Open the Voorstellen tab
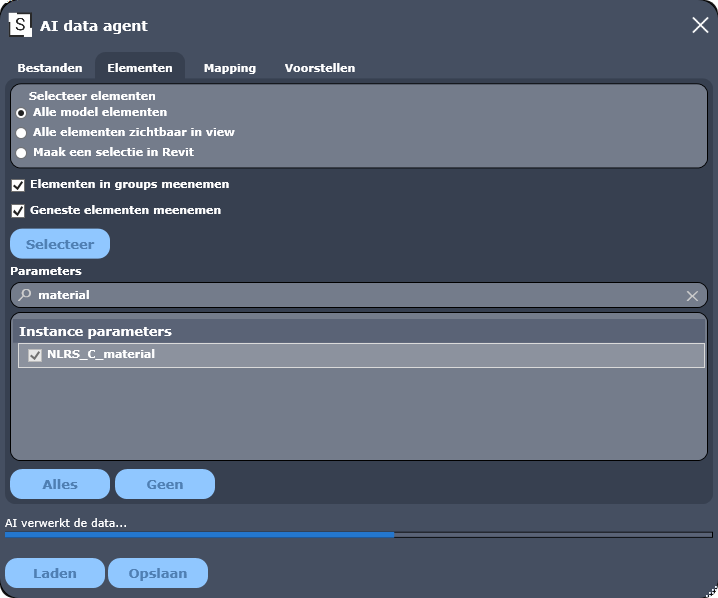 (320, 68)
